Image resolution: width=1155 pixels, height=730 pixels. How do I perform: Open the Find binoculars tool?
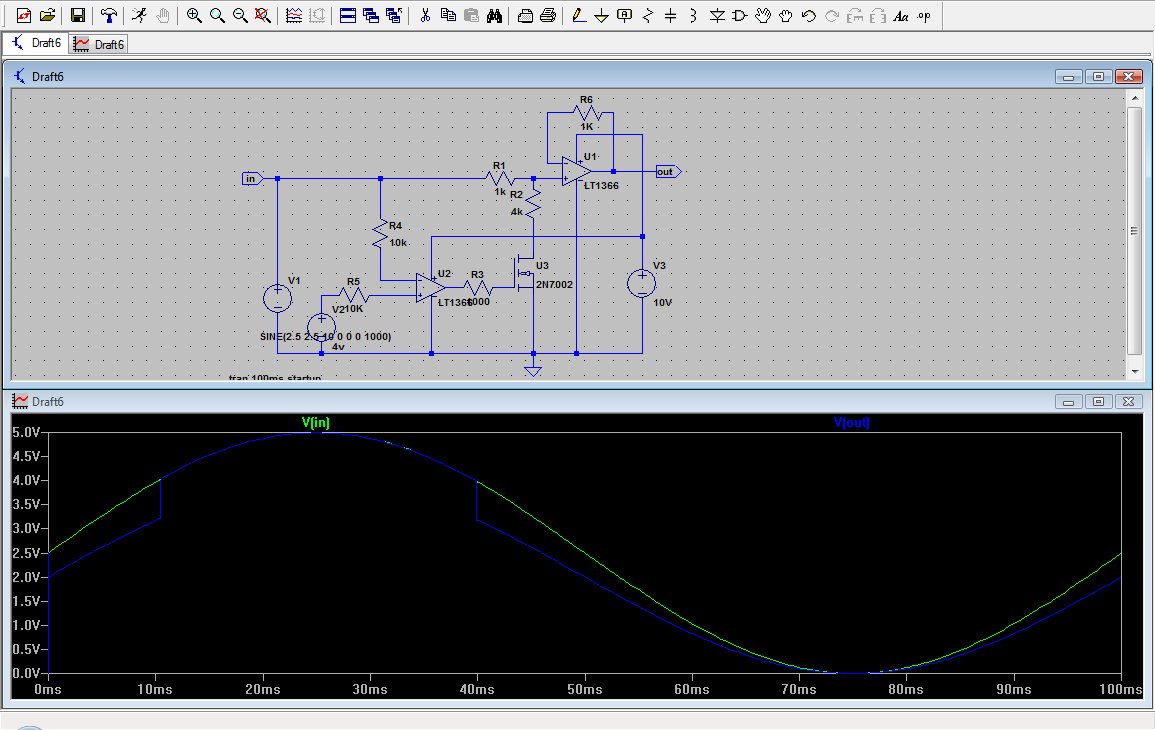click(x=495, y=16)
